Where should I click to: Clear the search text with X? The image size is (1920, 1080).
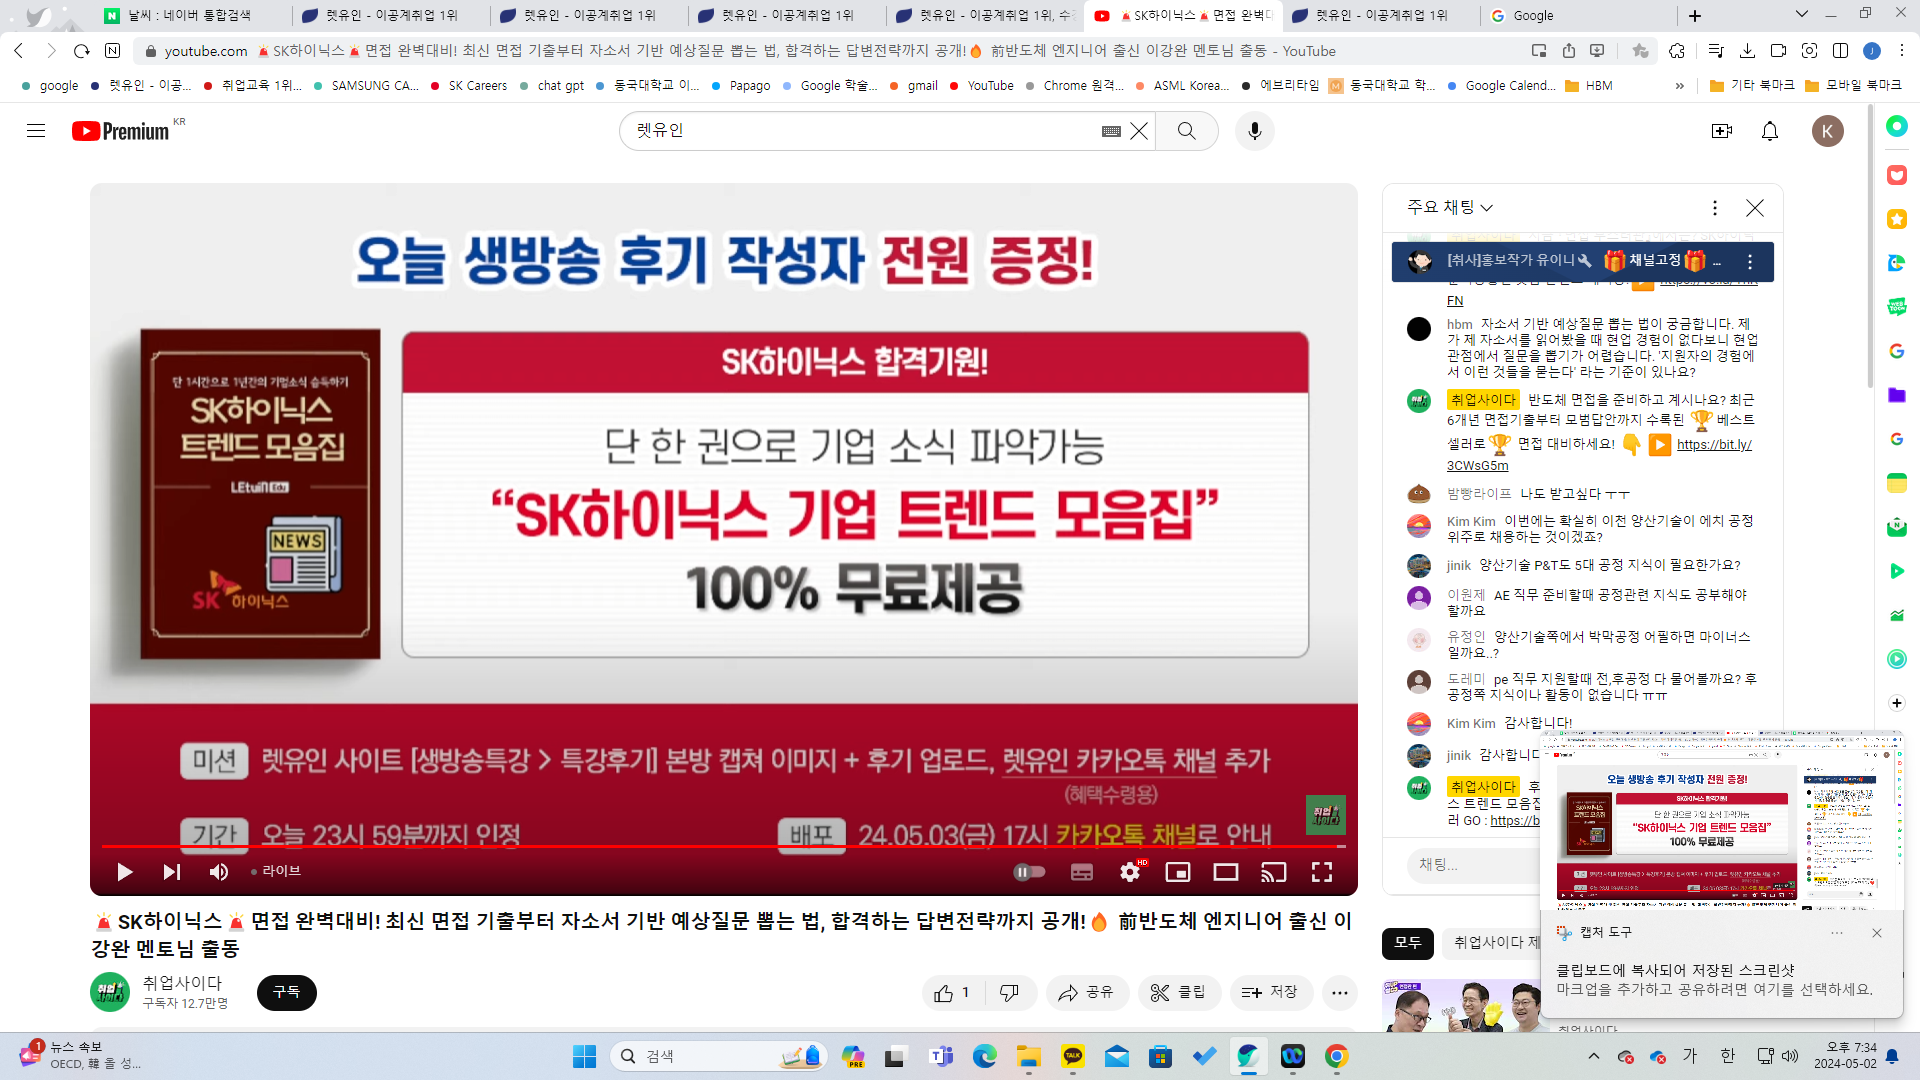pos(1139,131)
